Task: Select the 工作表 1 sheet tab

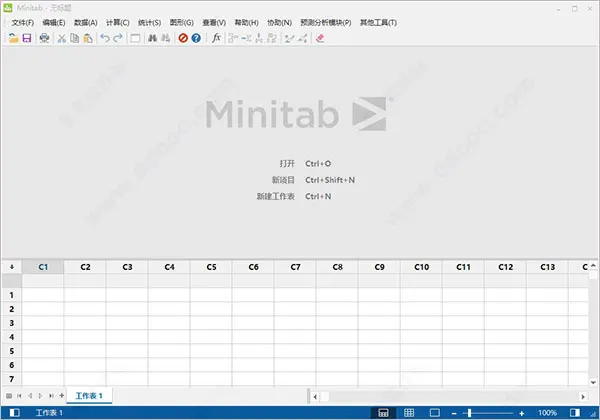Action: (89, 396)
